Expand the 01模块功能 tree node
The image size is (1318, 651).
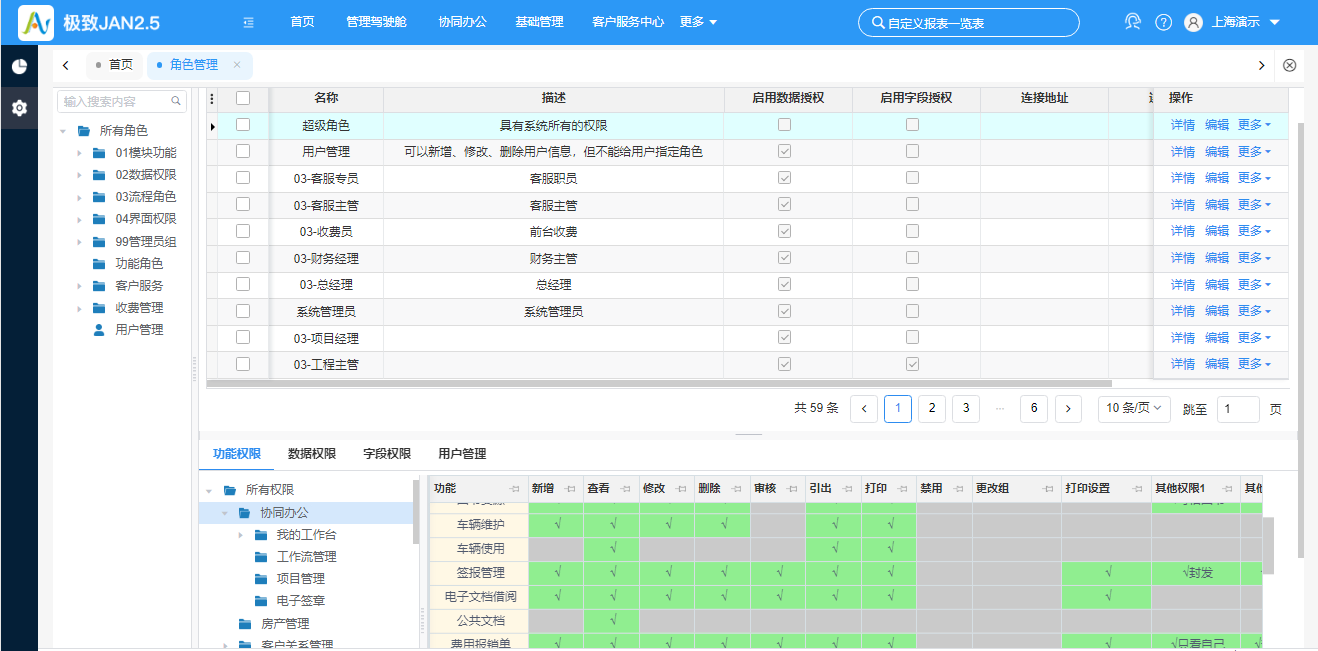tap(80, 153)
